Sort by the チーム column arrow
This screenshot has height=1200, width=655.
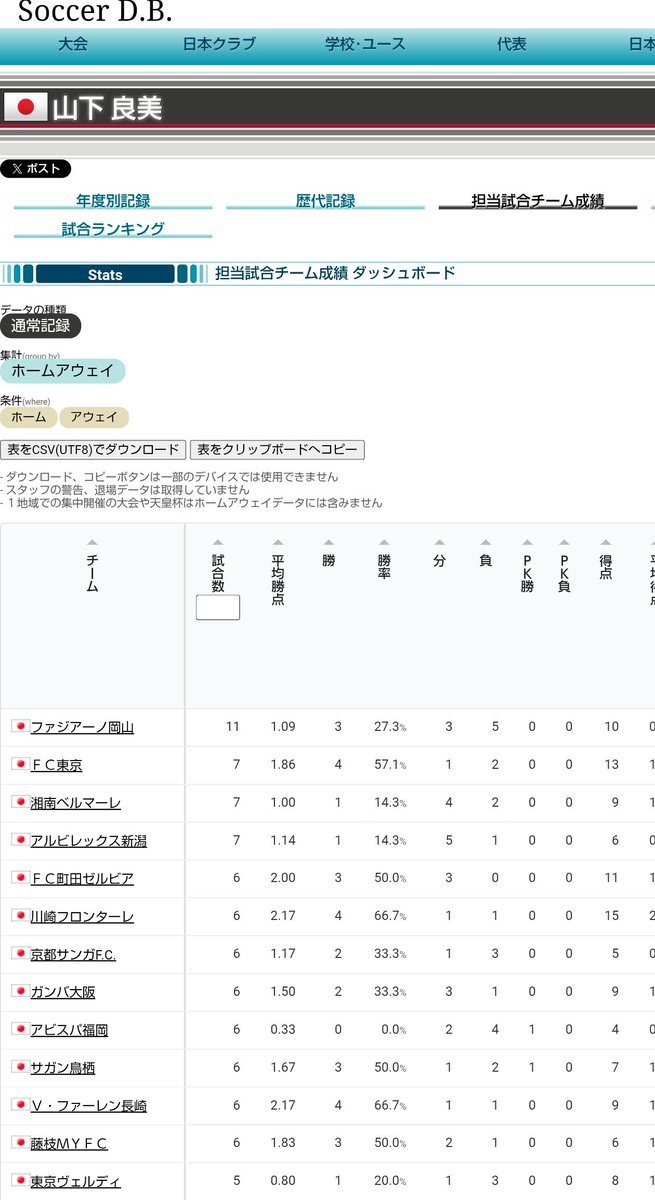coord(92,543)
